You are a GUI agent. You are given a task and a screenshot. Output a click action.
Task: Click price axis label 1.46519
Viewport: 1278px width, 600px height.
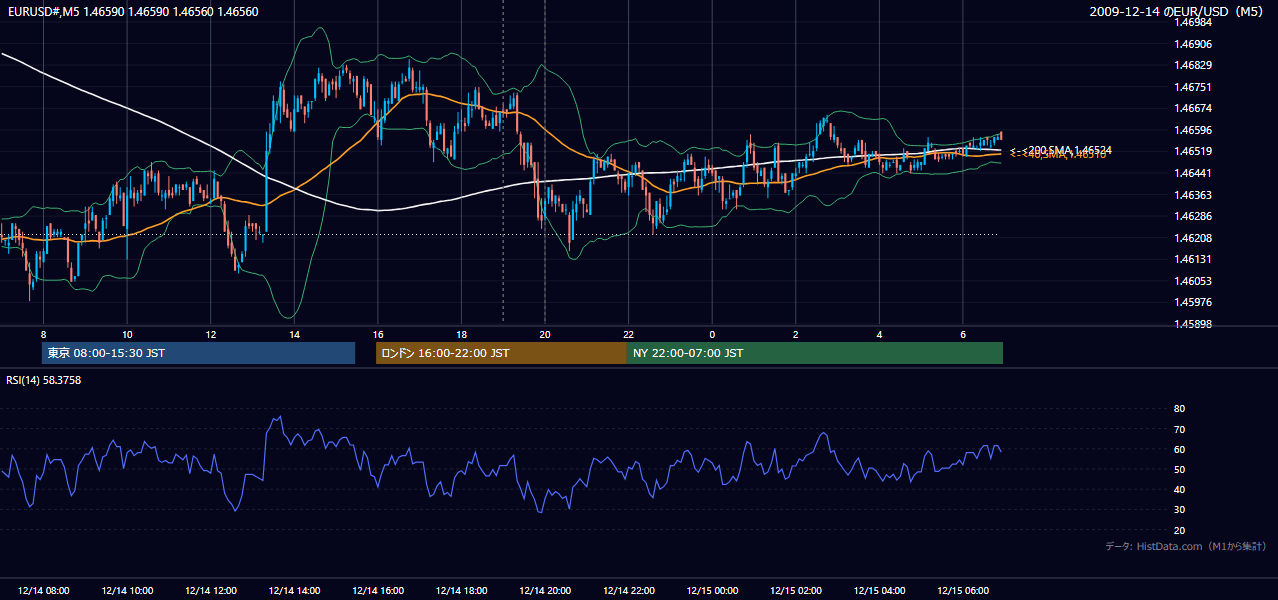click(x=1192, y=152)
